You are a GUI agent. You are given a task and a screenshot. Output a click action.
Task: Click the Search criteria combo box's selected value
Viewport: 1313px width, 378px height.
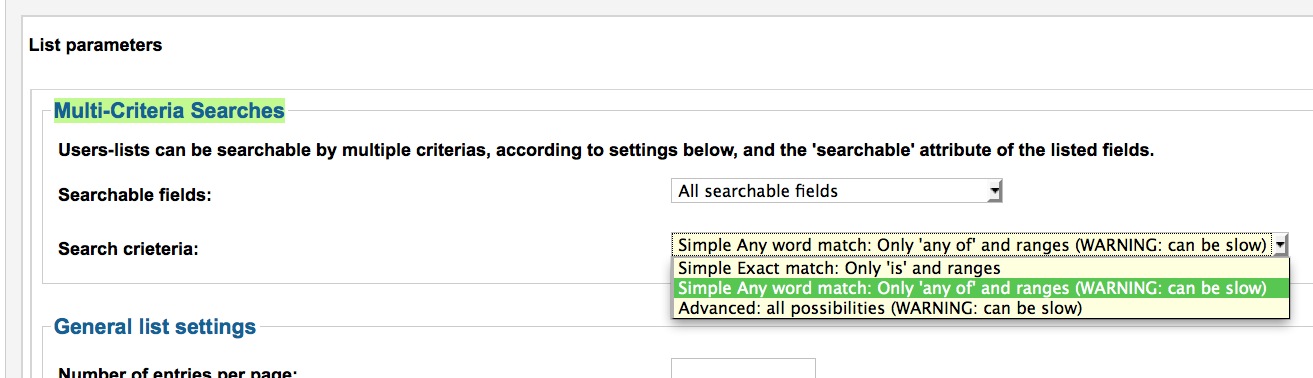[972, 245]
